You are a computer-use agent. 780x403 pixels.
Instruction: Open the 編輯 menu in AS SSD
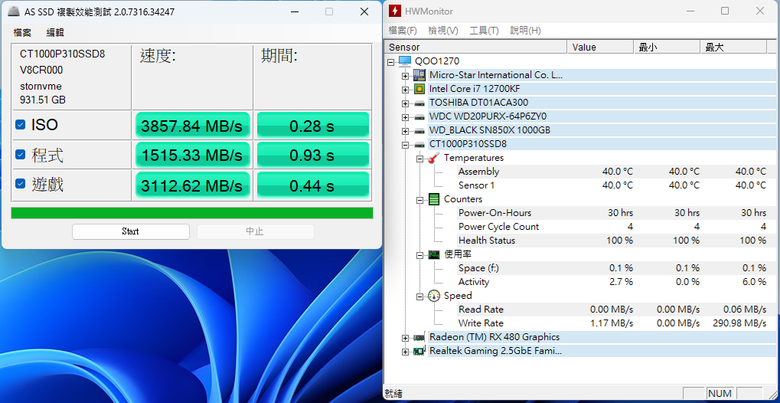tap(55, 33)
